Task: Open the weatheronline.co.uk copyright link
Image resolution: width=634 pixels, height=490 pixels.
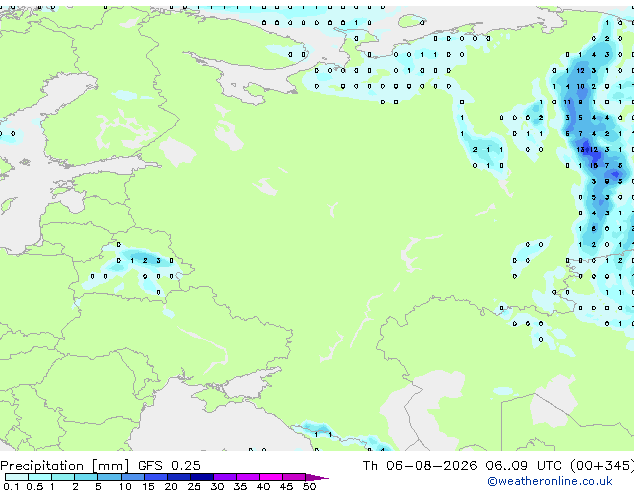Action: tap(550, 481)
